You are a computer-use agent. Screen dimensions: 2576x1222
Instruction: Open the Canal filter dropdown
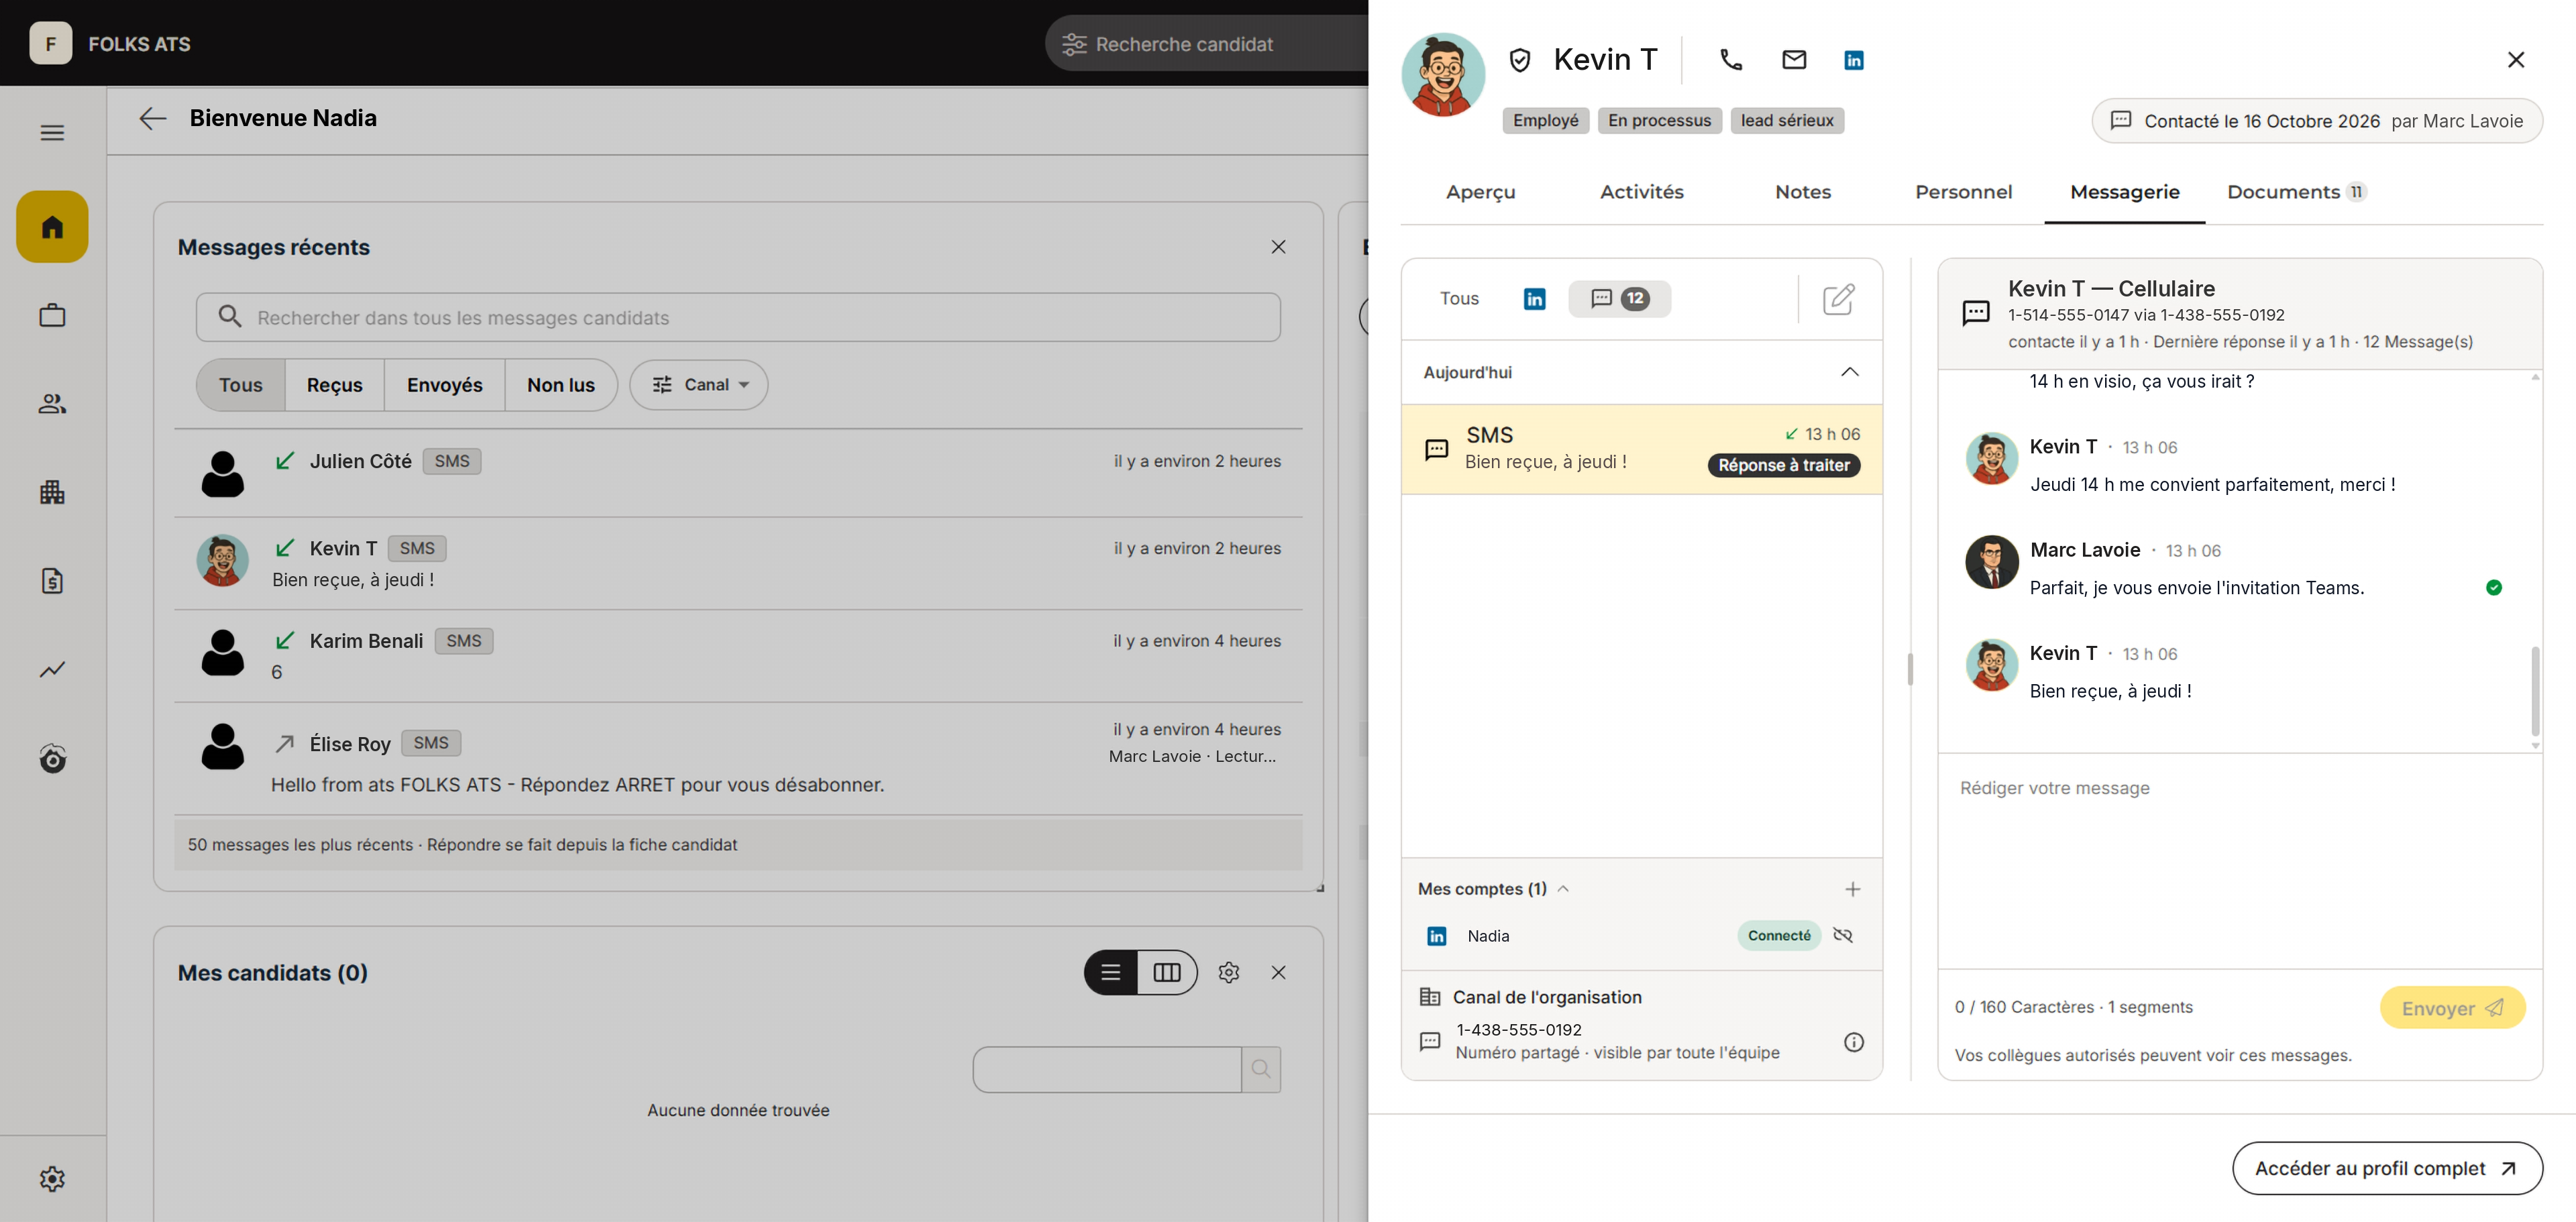[x=699, y=385]
